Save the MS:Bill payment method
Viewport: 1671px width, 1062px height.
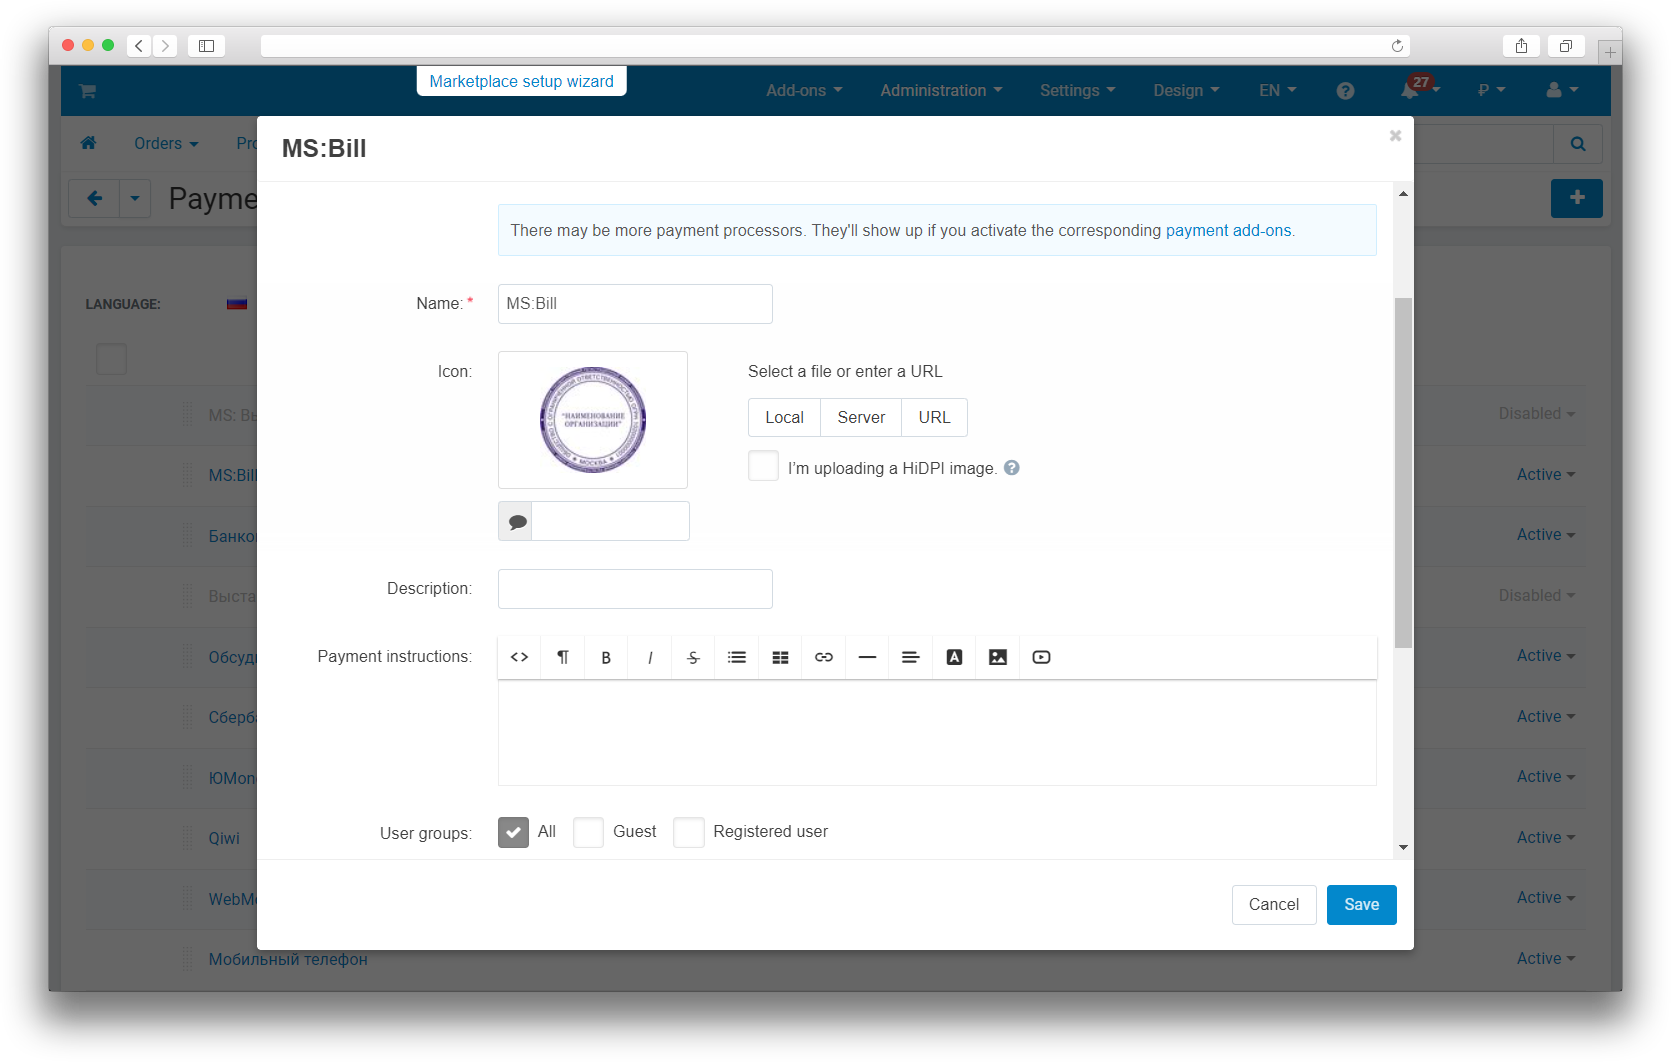(x=1361, y=905)
